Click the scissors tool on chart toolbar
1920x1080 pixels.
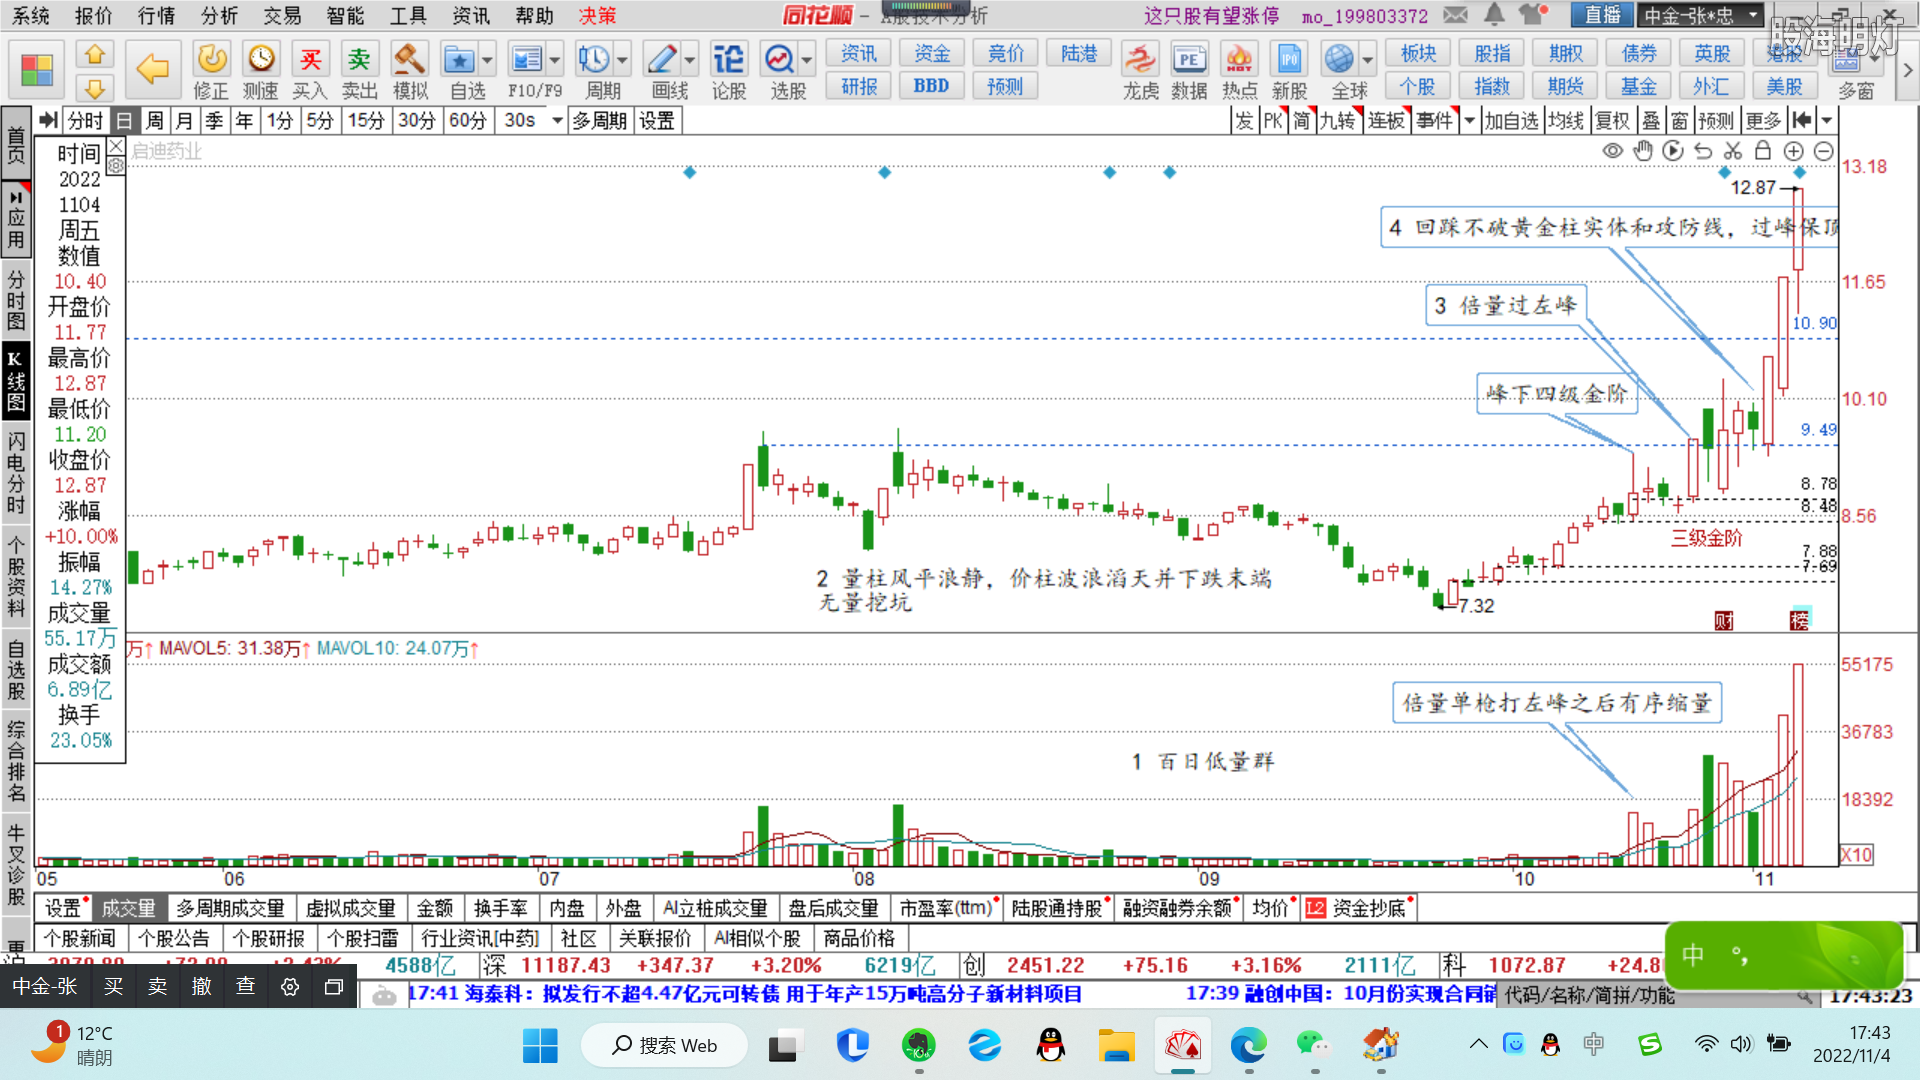click(x=1733, y=151)
